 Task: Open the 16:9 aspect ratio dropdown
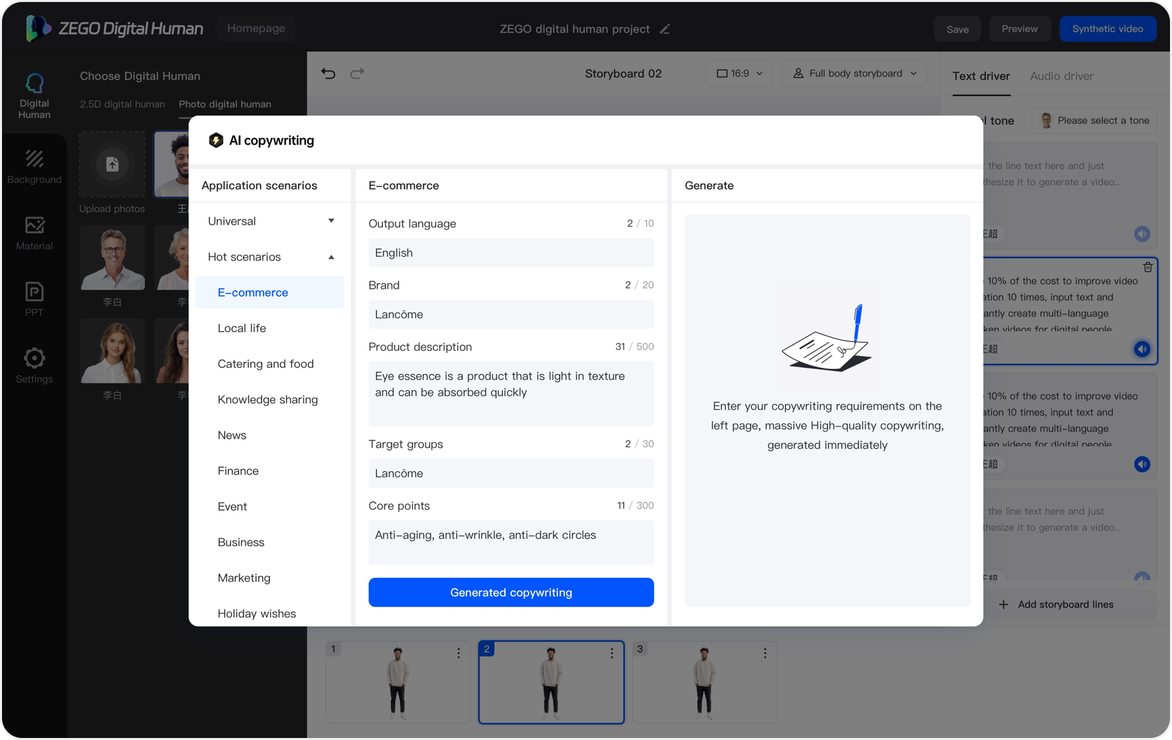[739, 73]
